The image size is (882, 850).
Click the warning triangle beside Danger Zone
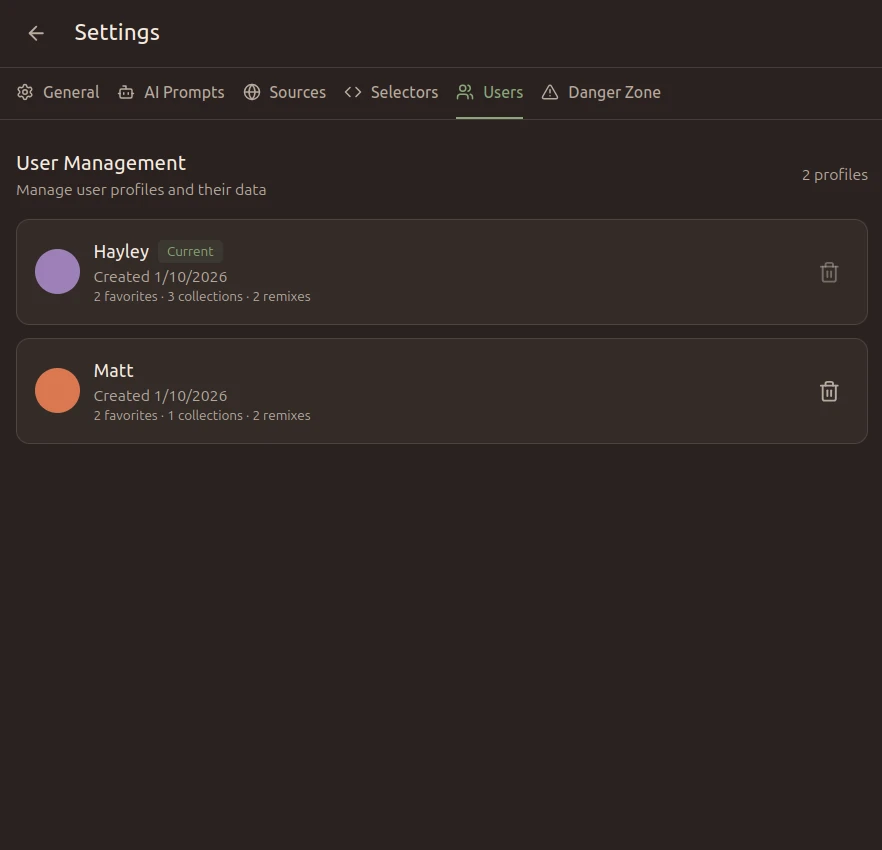549,92
